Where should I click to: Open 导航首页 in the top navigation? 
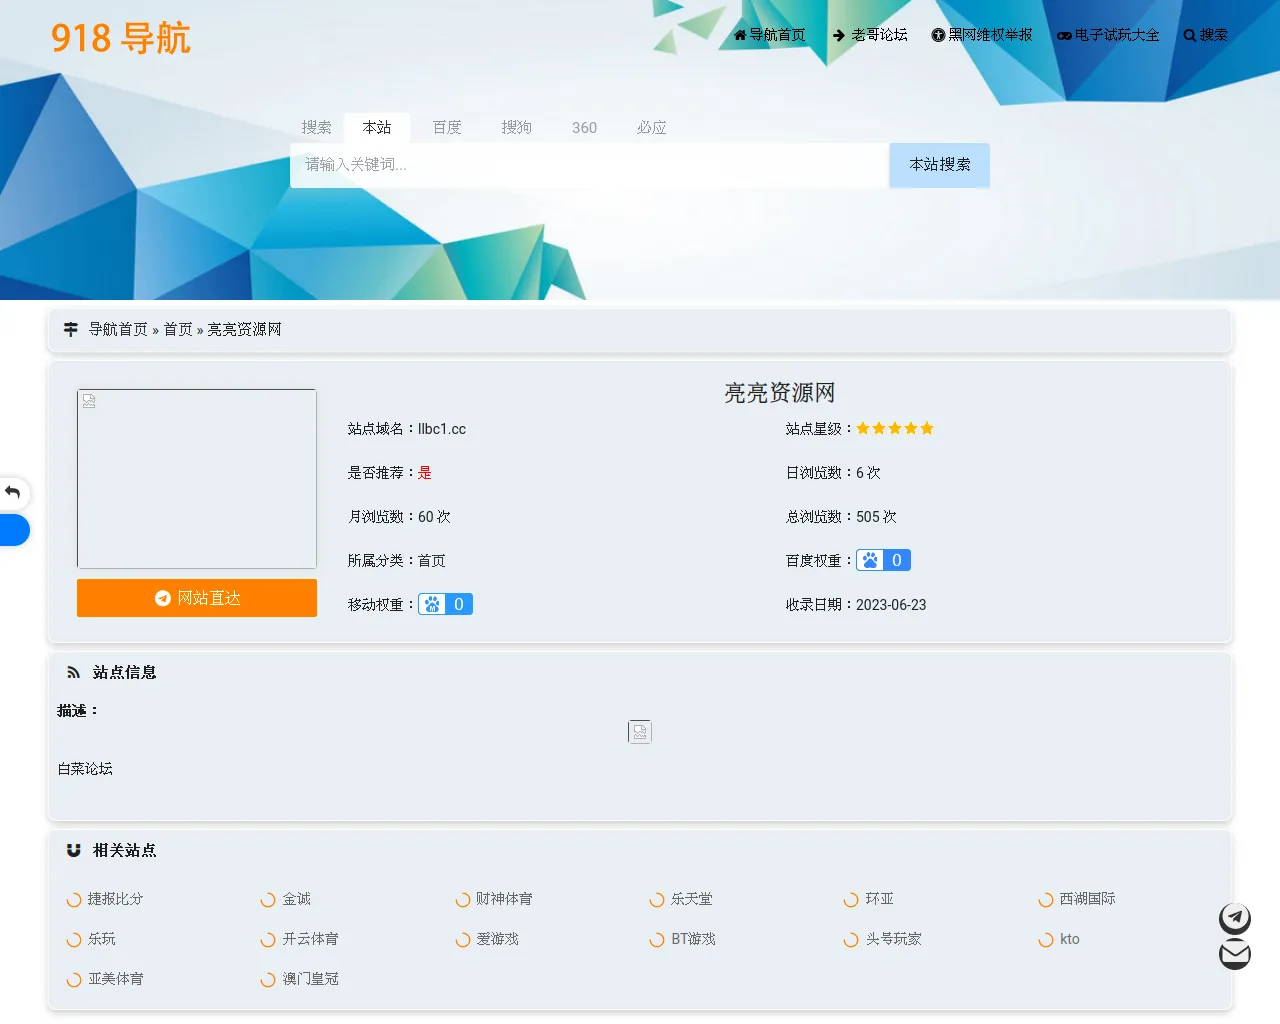[769, 35]
